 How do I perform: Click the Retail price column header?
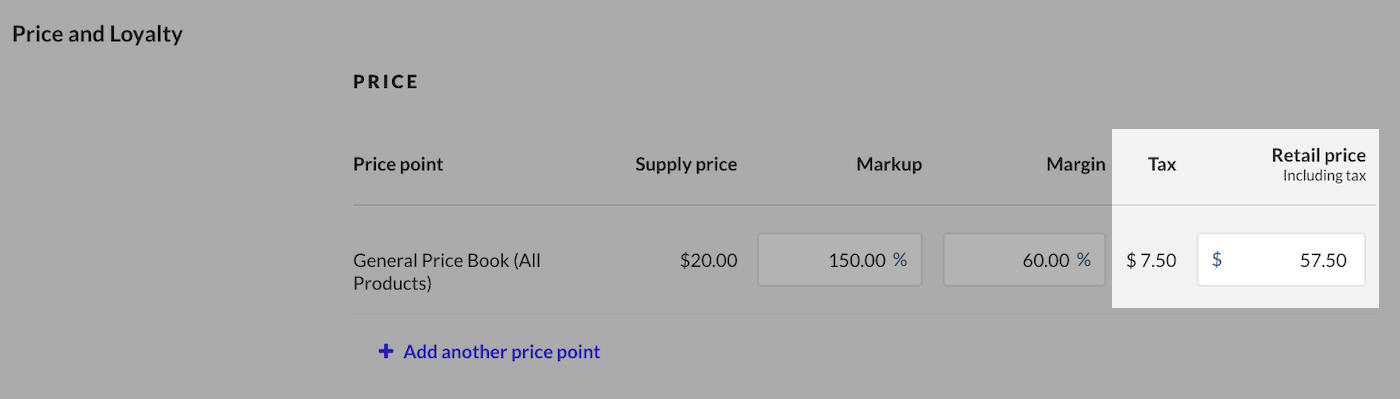(x=1318, y=155)
